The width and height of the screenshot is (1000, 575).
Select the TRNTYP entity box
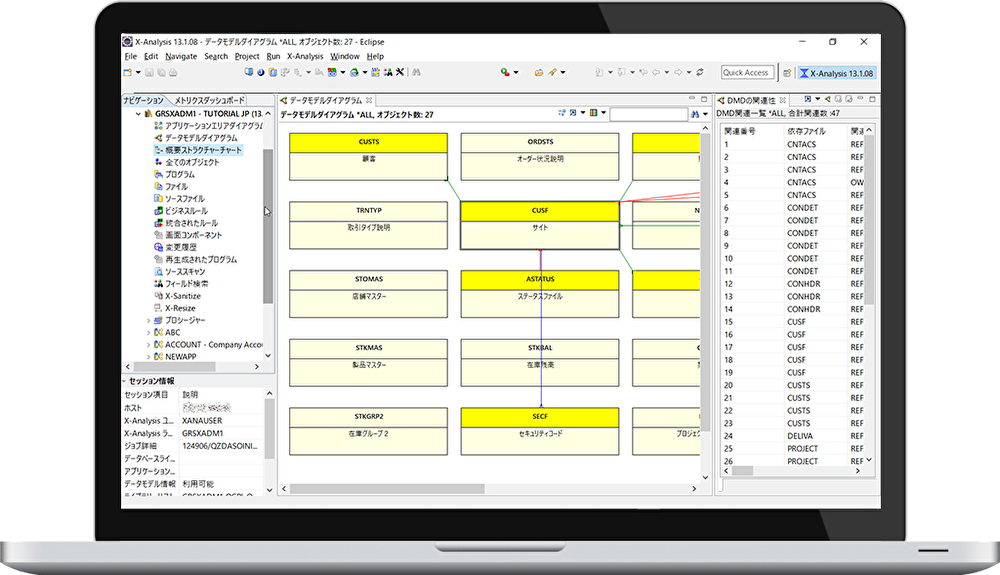pyautogui.click(x=368, y=225)
